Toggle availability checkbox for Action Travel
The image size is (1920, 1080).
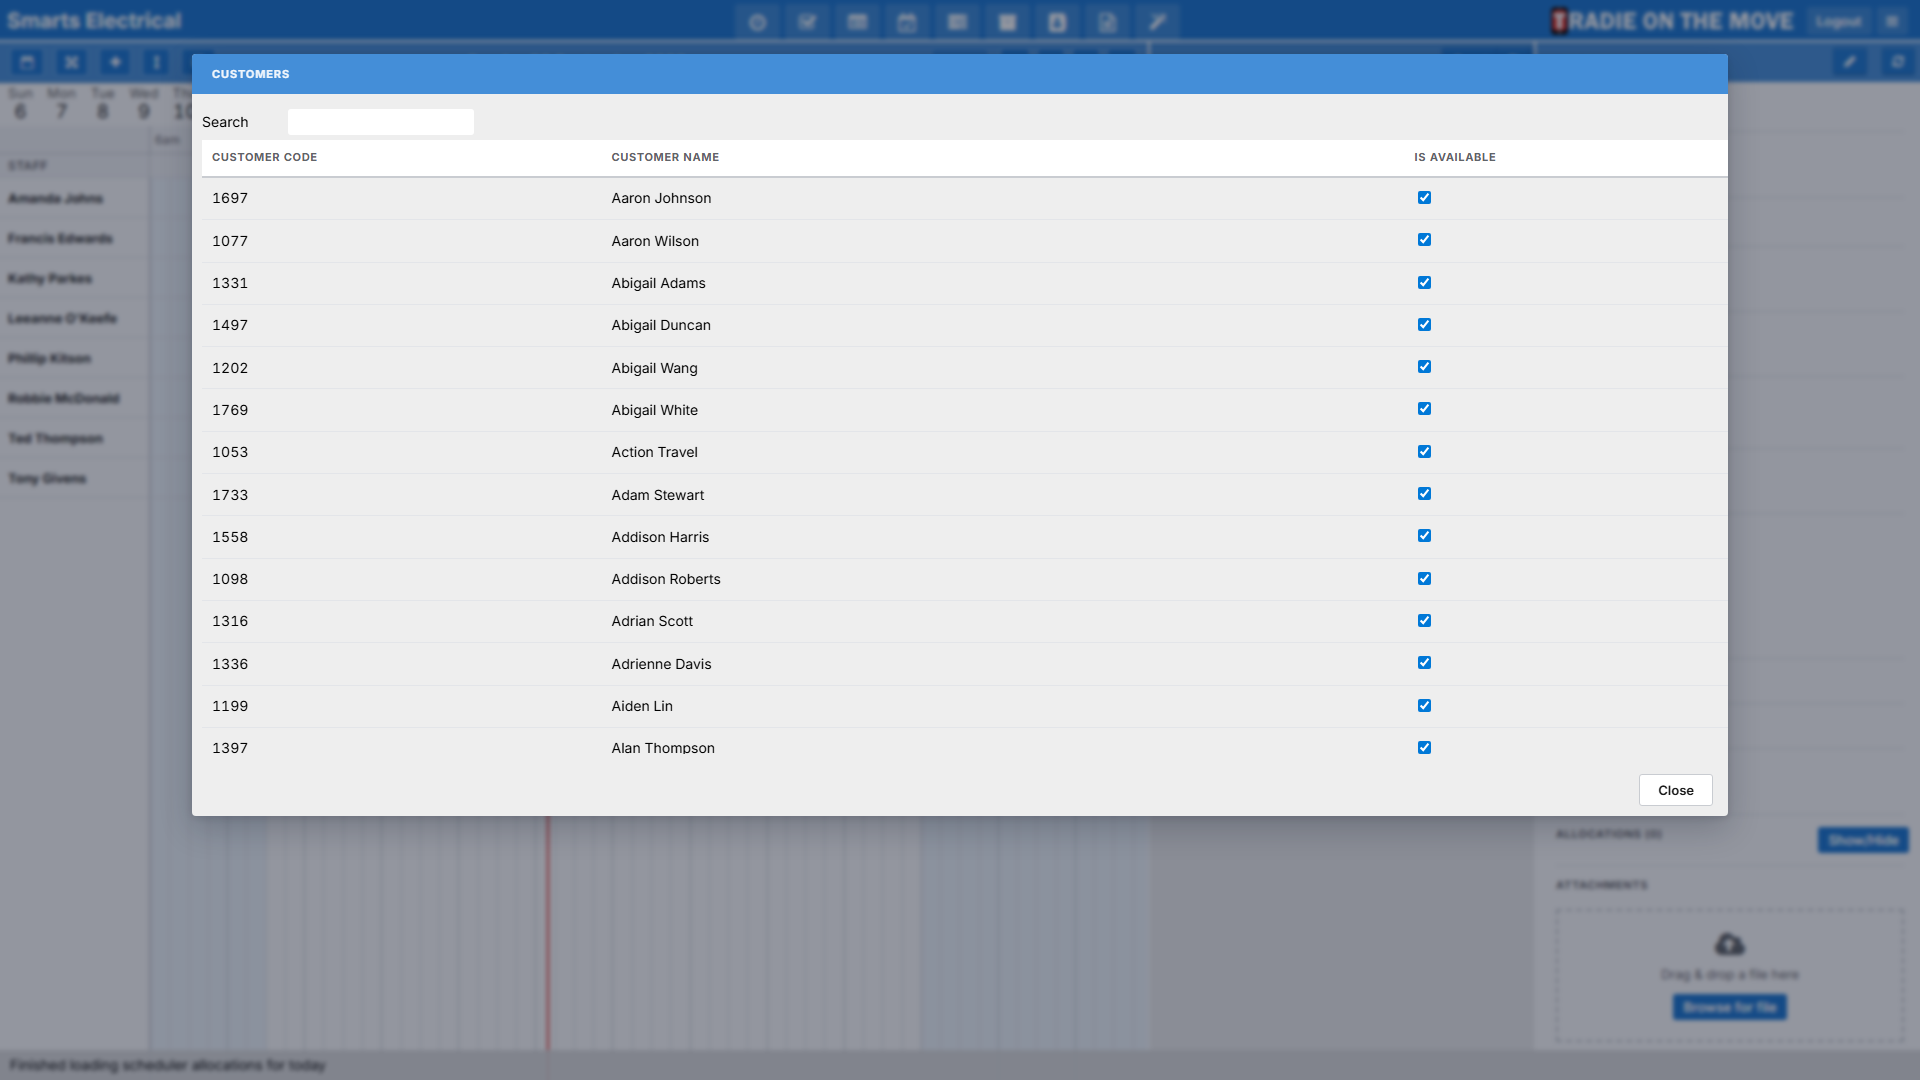[1424, 452]
